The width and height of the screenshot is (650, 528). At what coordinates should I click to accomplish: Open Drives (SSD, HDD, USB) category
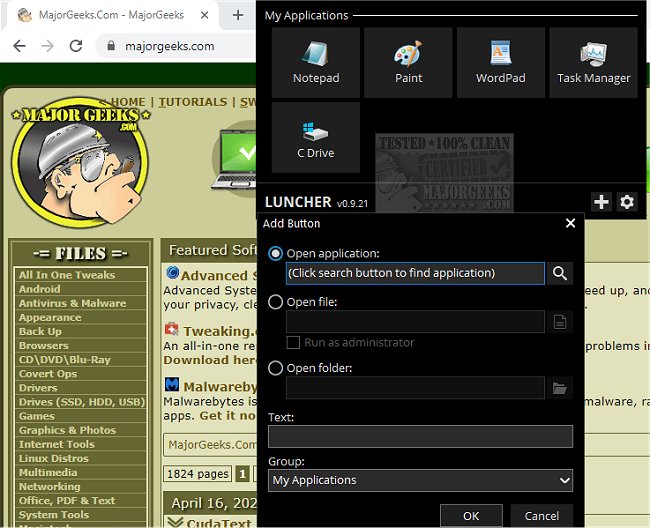(x=81, y=402)
